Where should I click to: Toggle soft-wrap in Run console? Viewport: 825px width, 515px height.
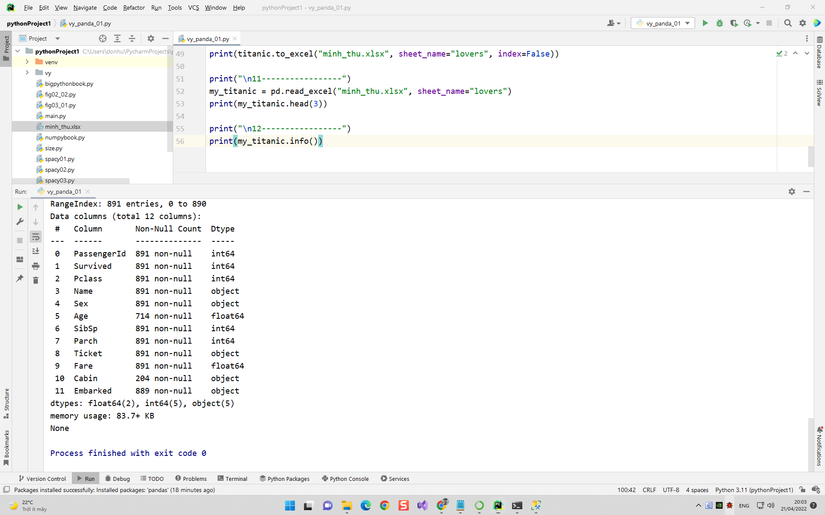pyautogui.click(x=36, y=237)
